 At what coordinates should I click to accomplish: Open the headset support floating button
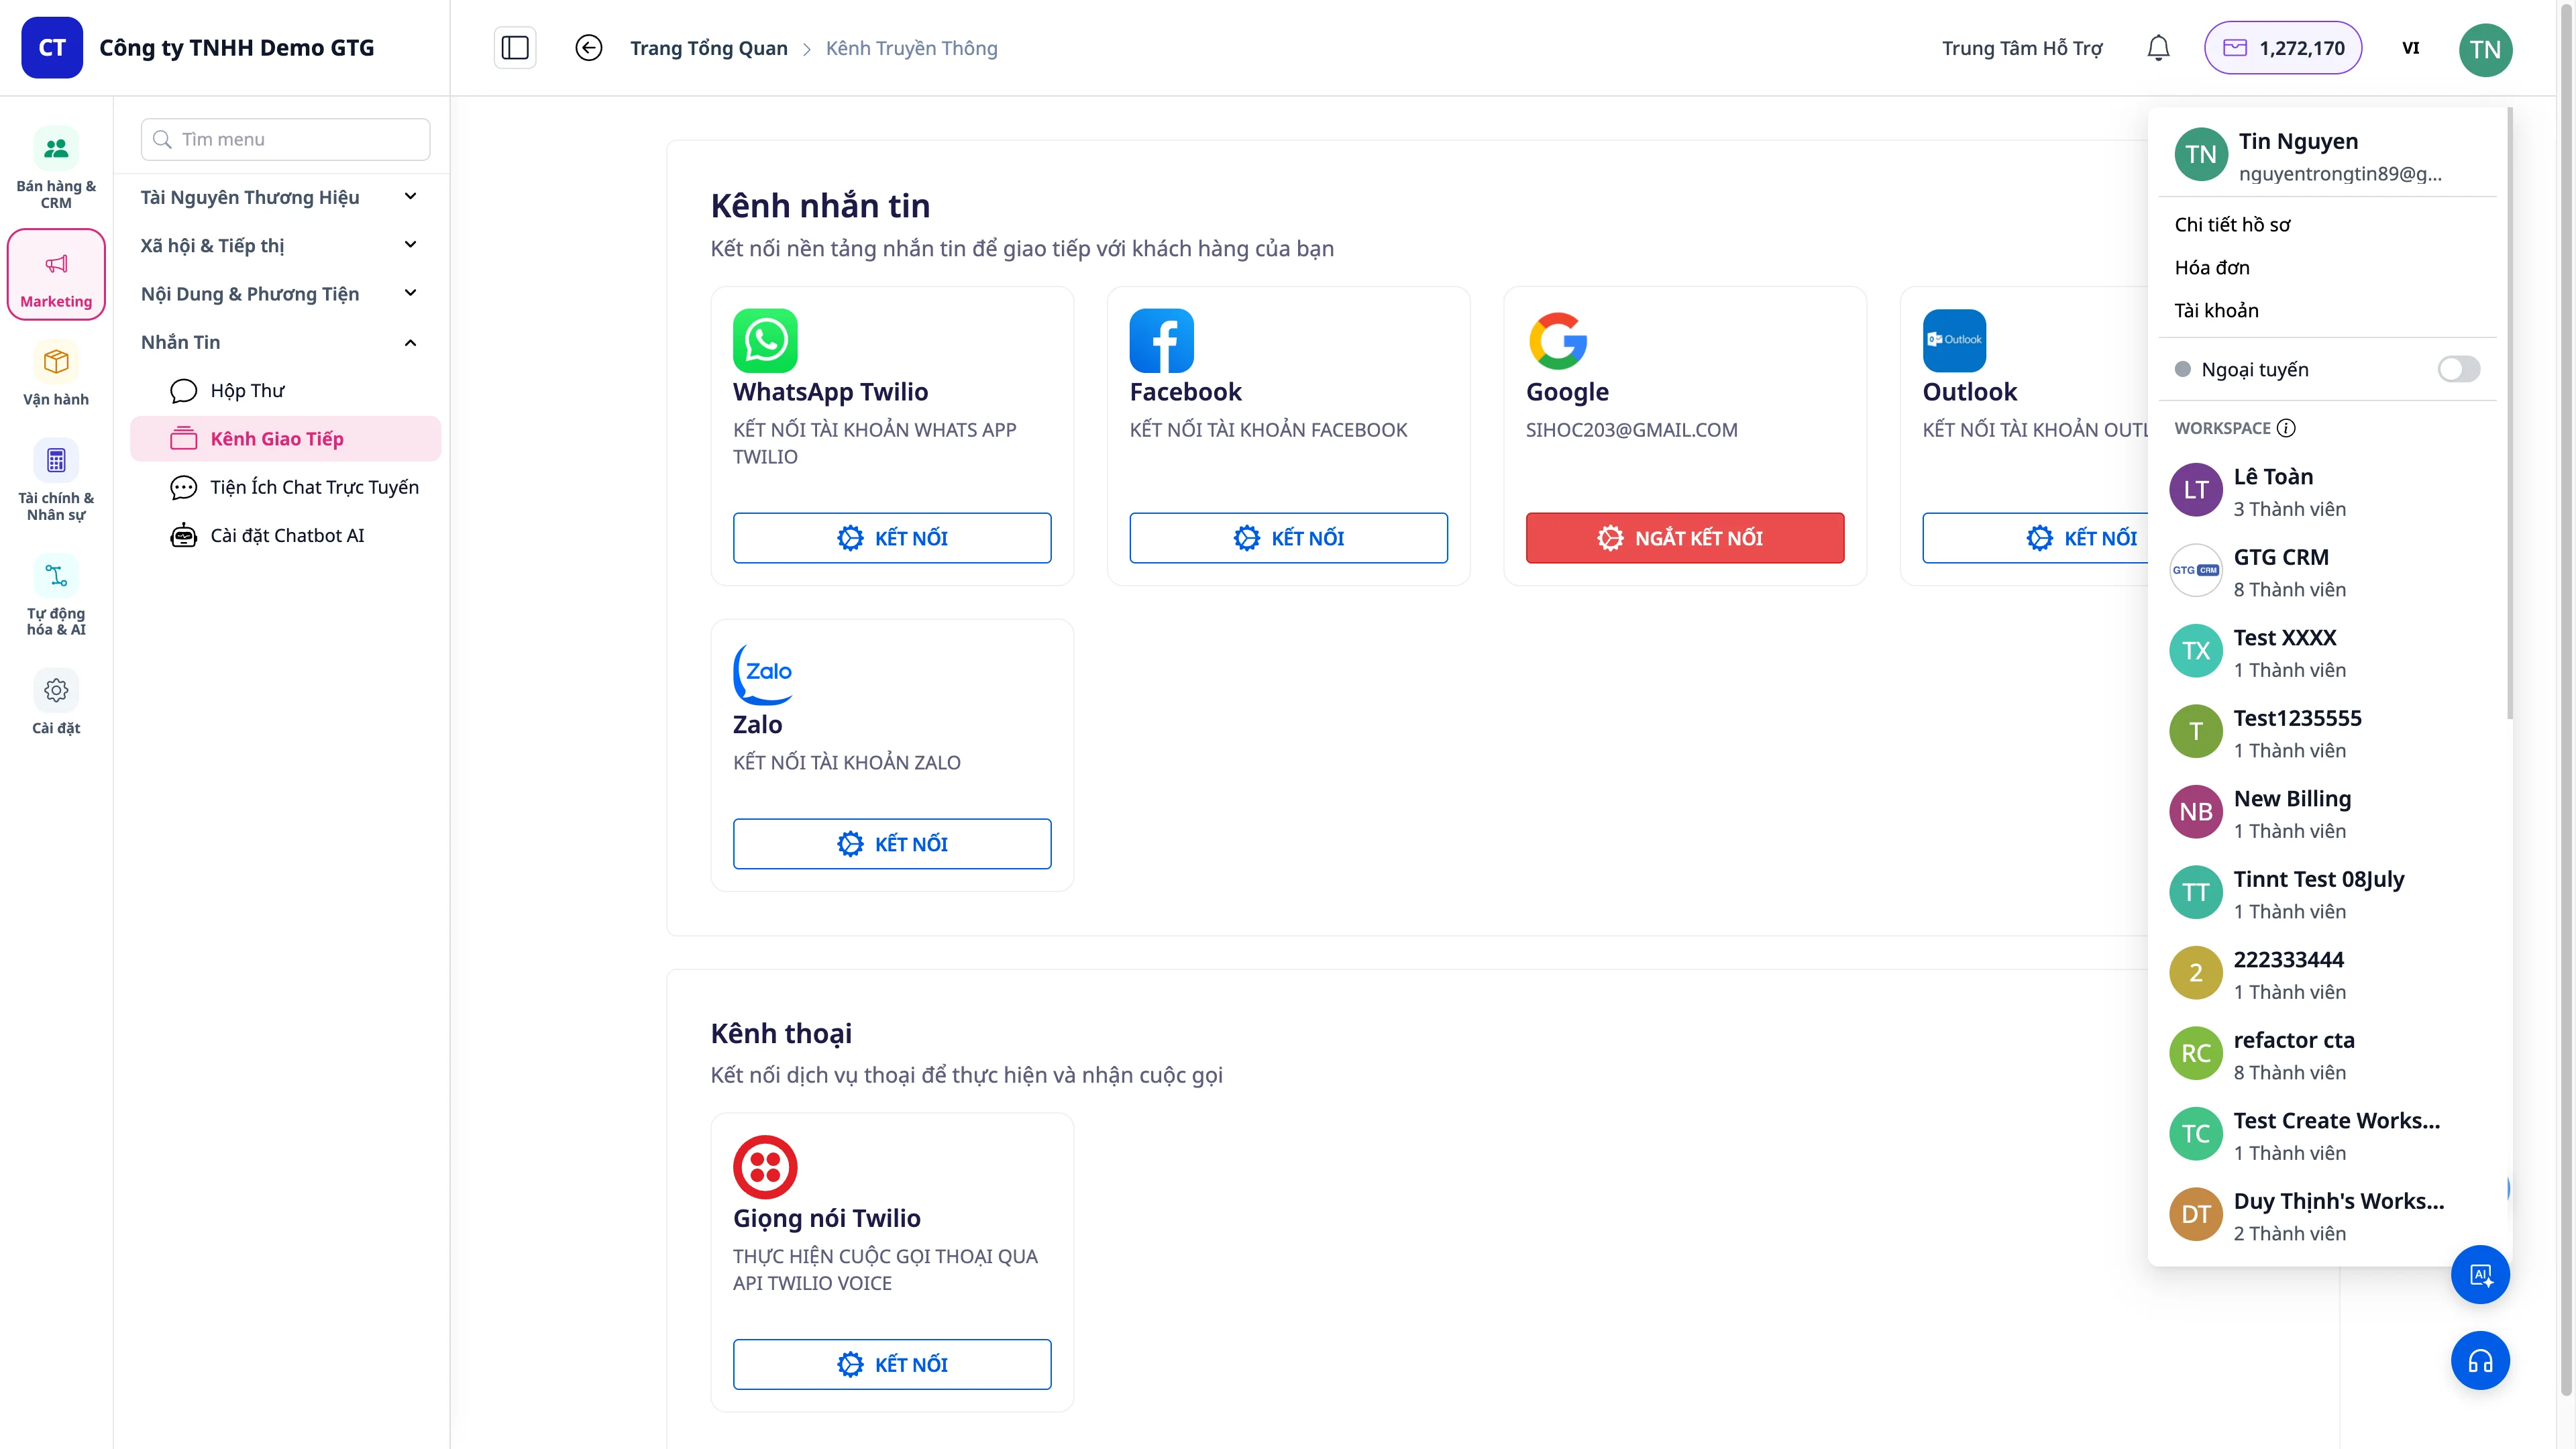(x=2480, y=1360)
